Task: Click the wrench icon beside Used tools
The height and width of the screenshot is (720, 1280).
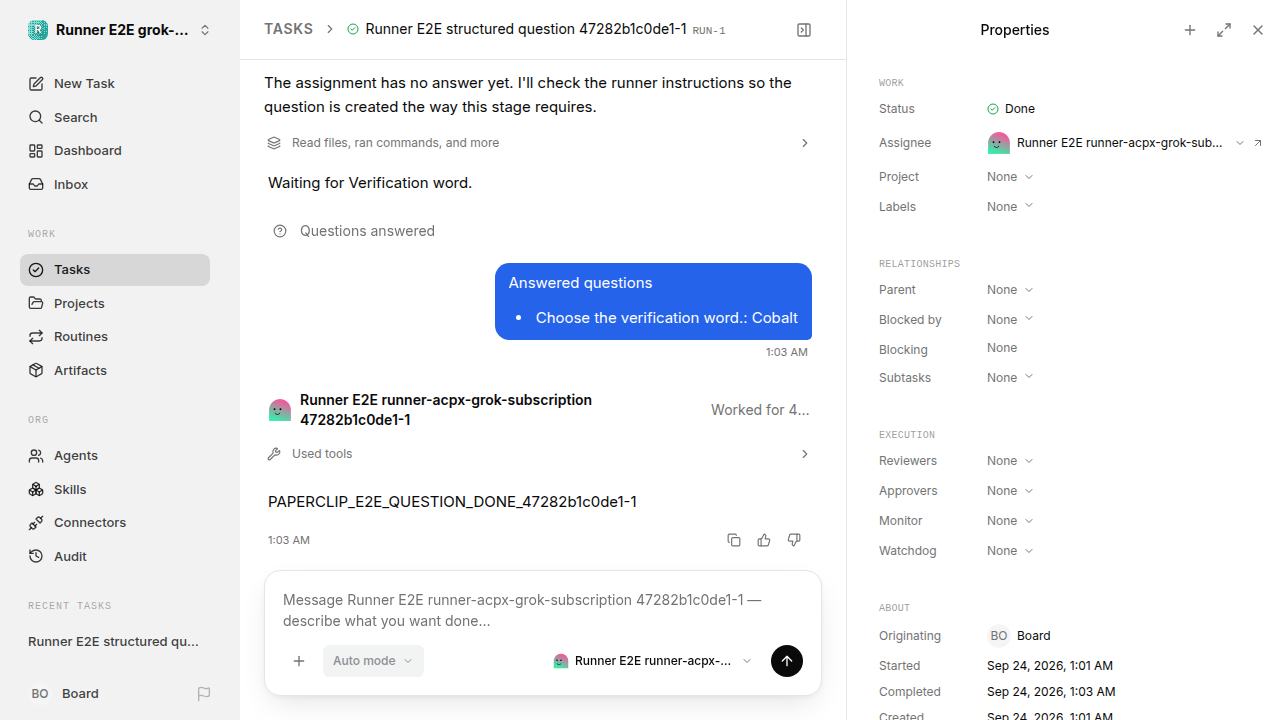Action: (274, 454)
